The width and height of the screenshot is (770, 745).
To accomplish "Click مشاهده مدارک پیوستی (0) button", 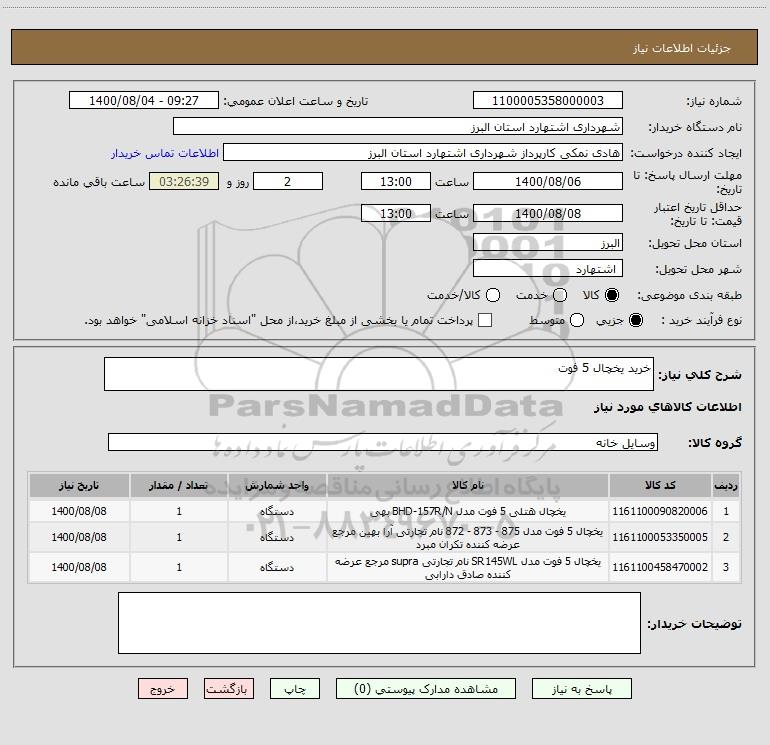I will (x=426, y=689).
